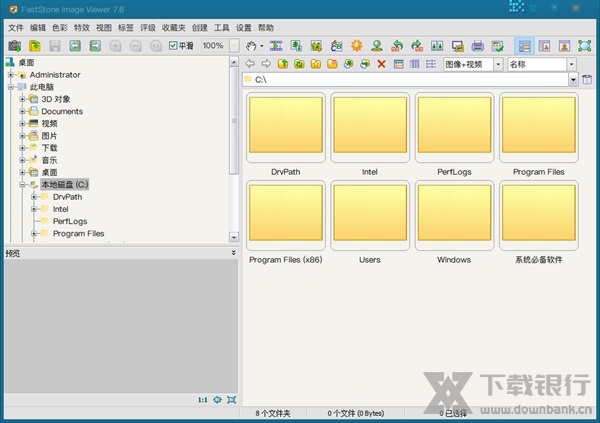Open the 名称 sort order dropdown
The image size is (600, 423).
pyautogui.click(x=542, y=64)
